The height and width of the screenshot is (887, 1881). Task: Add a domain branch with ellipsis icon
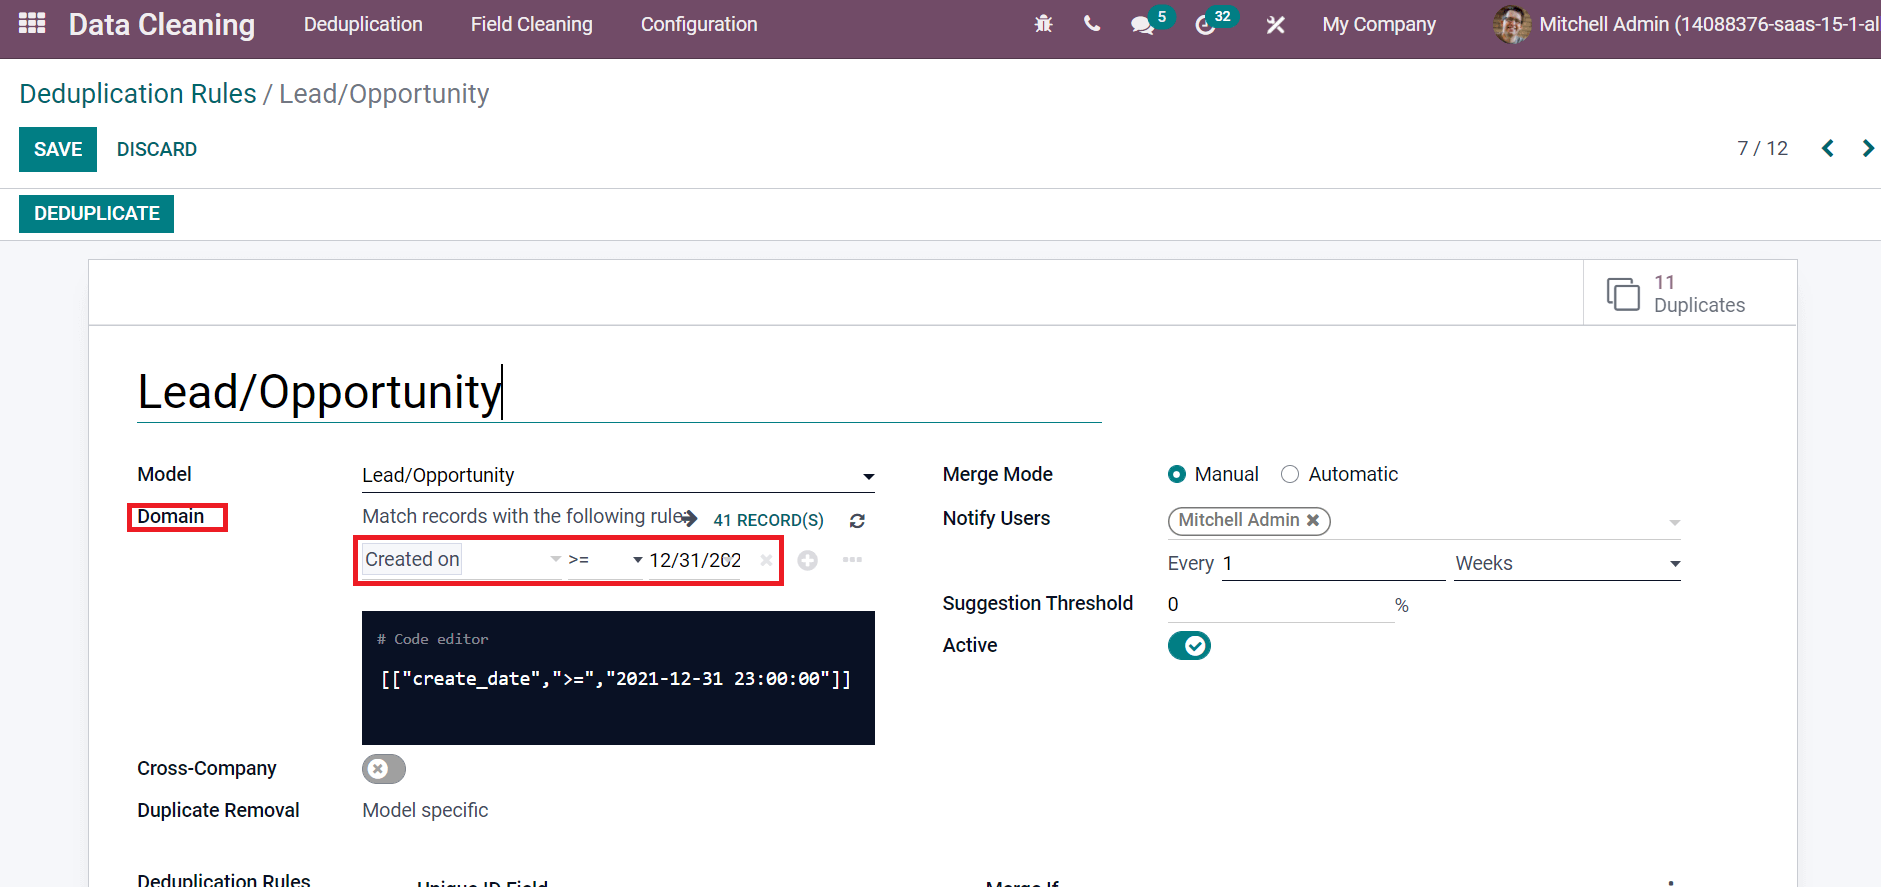pos(852,560)
